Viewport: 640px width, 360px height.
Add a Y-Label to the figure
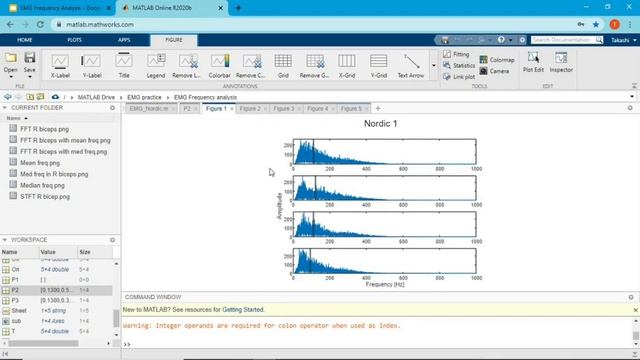pos(91,66)
